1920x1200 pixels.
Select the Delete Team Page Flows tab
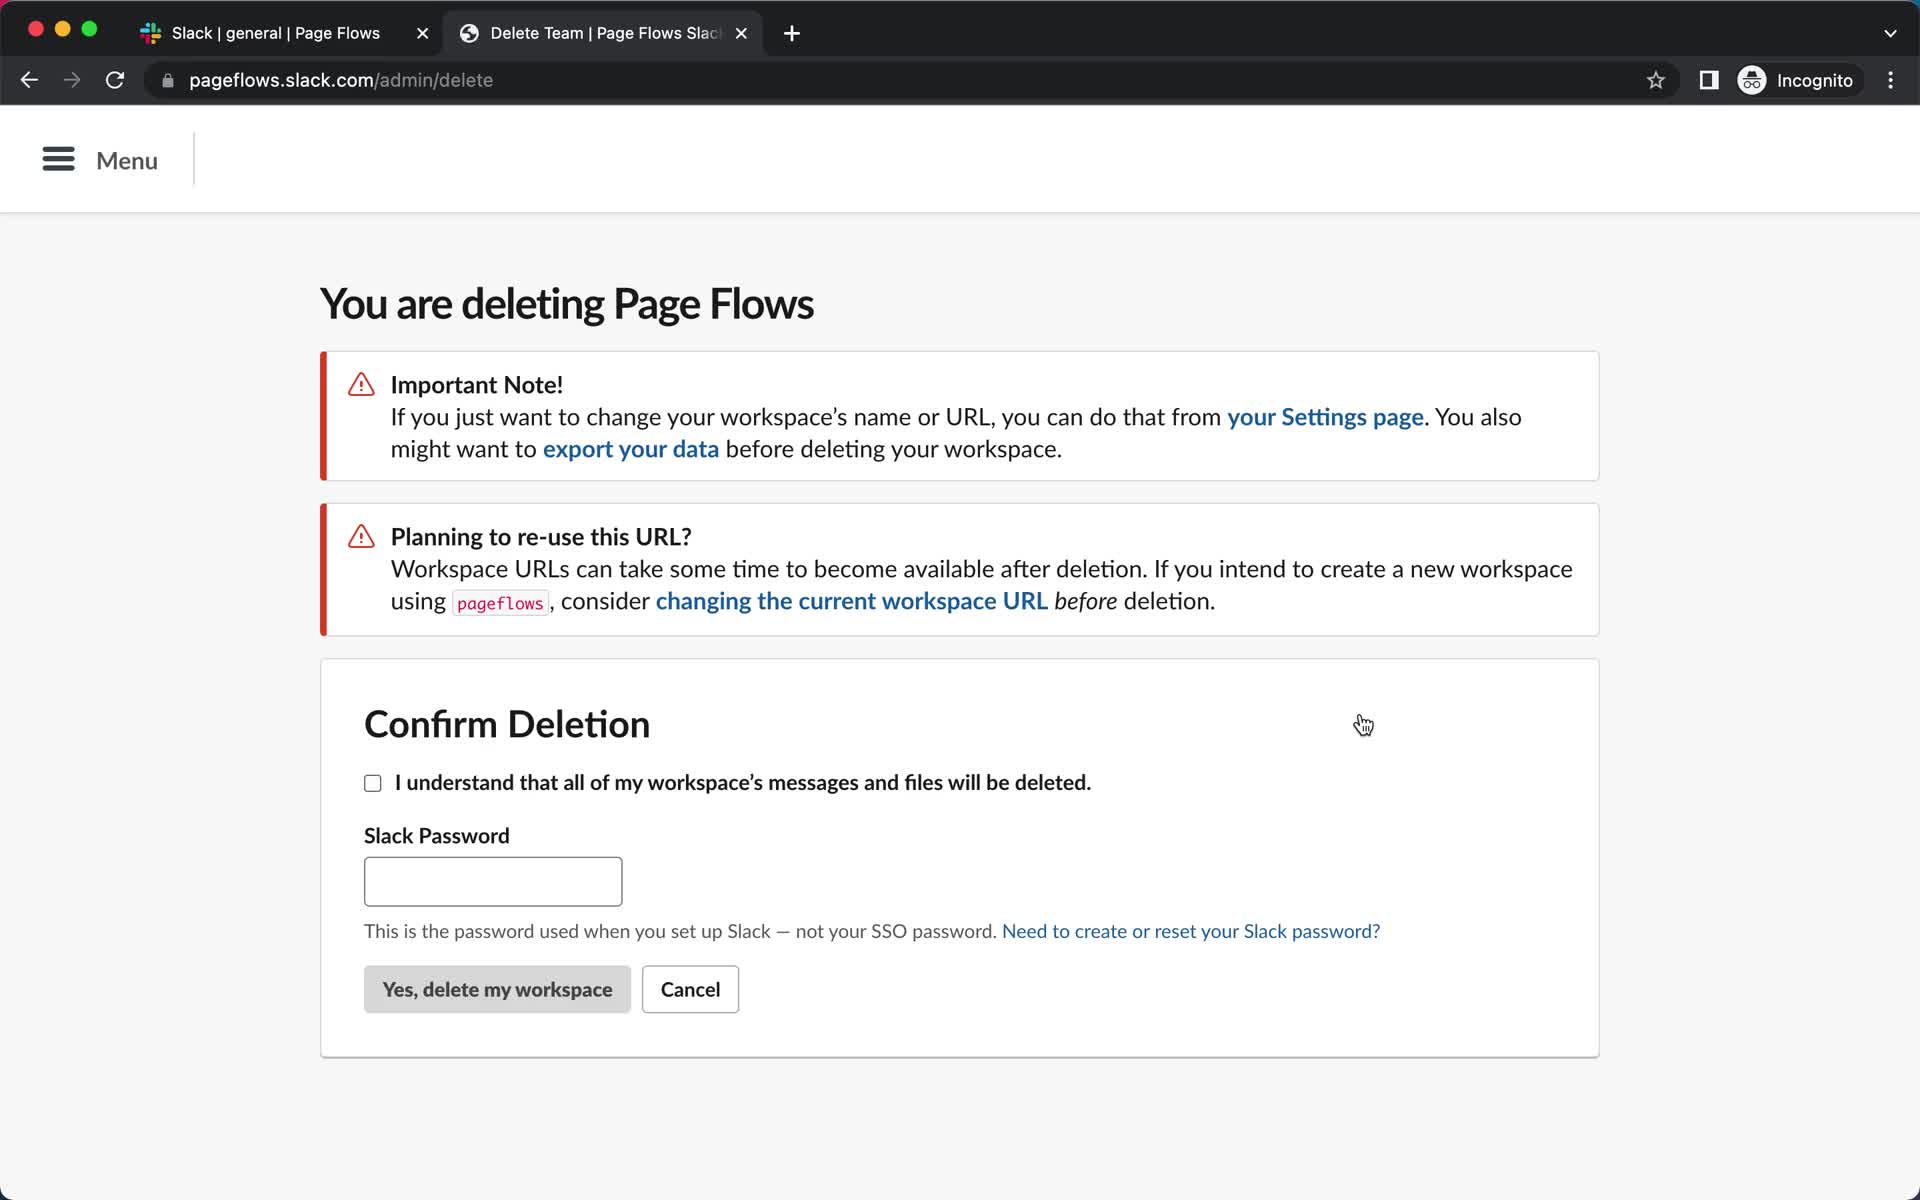point(602,33)
